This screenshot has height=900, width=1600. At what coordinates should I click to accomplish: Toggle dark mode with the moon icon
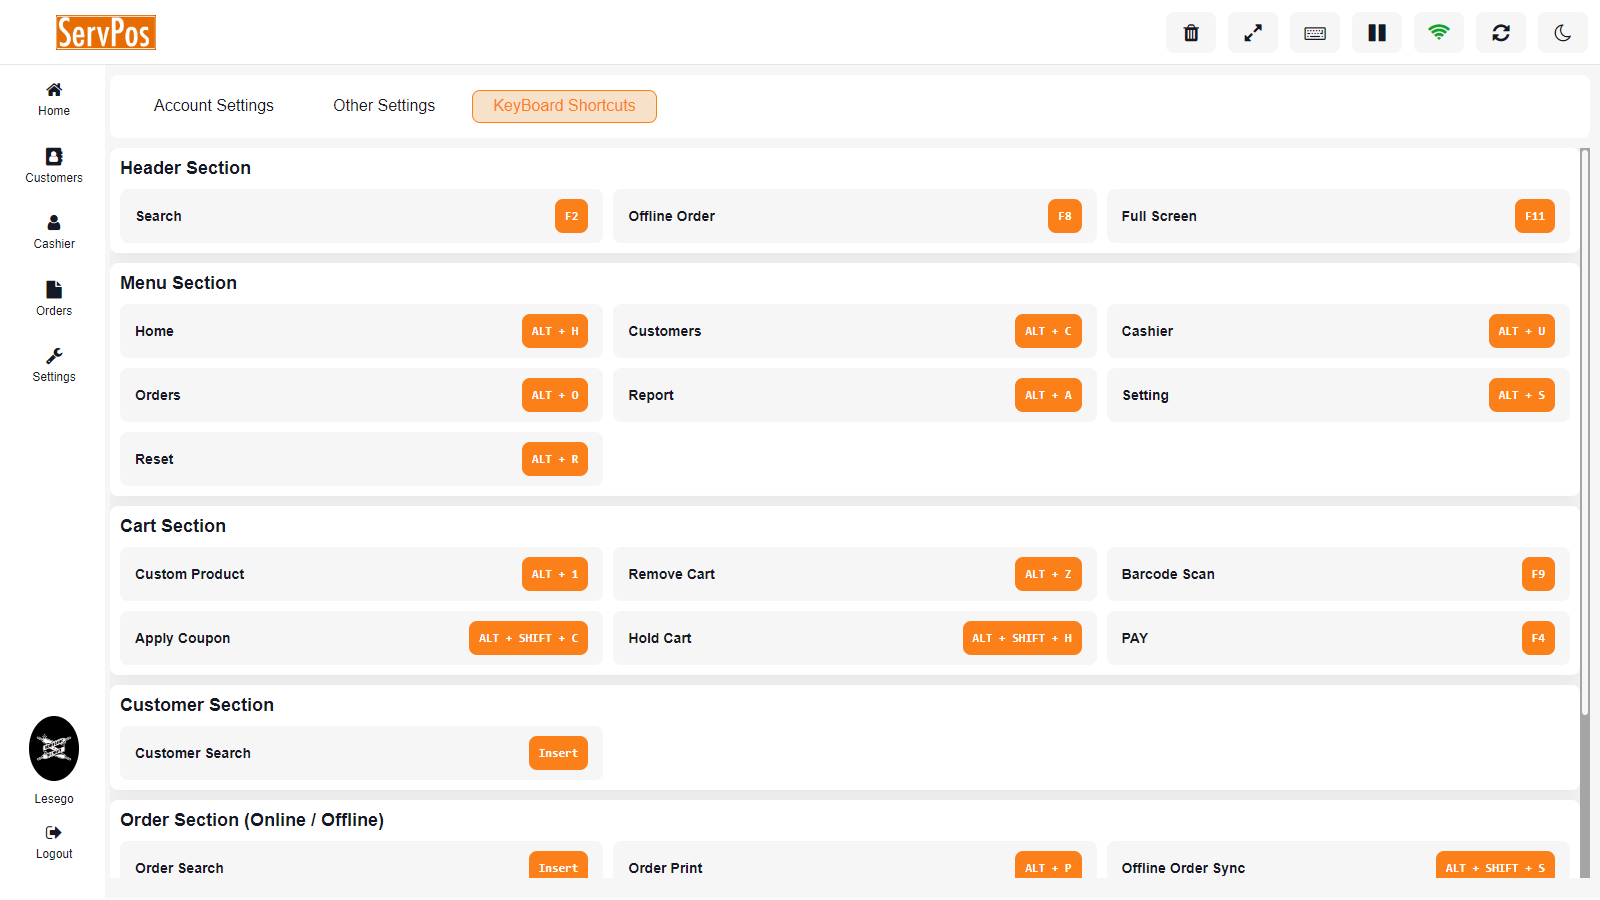click(x=1563, y=33)
